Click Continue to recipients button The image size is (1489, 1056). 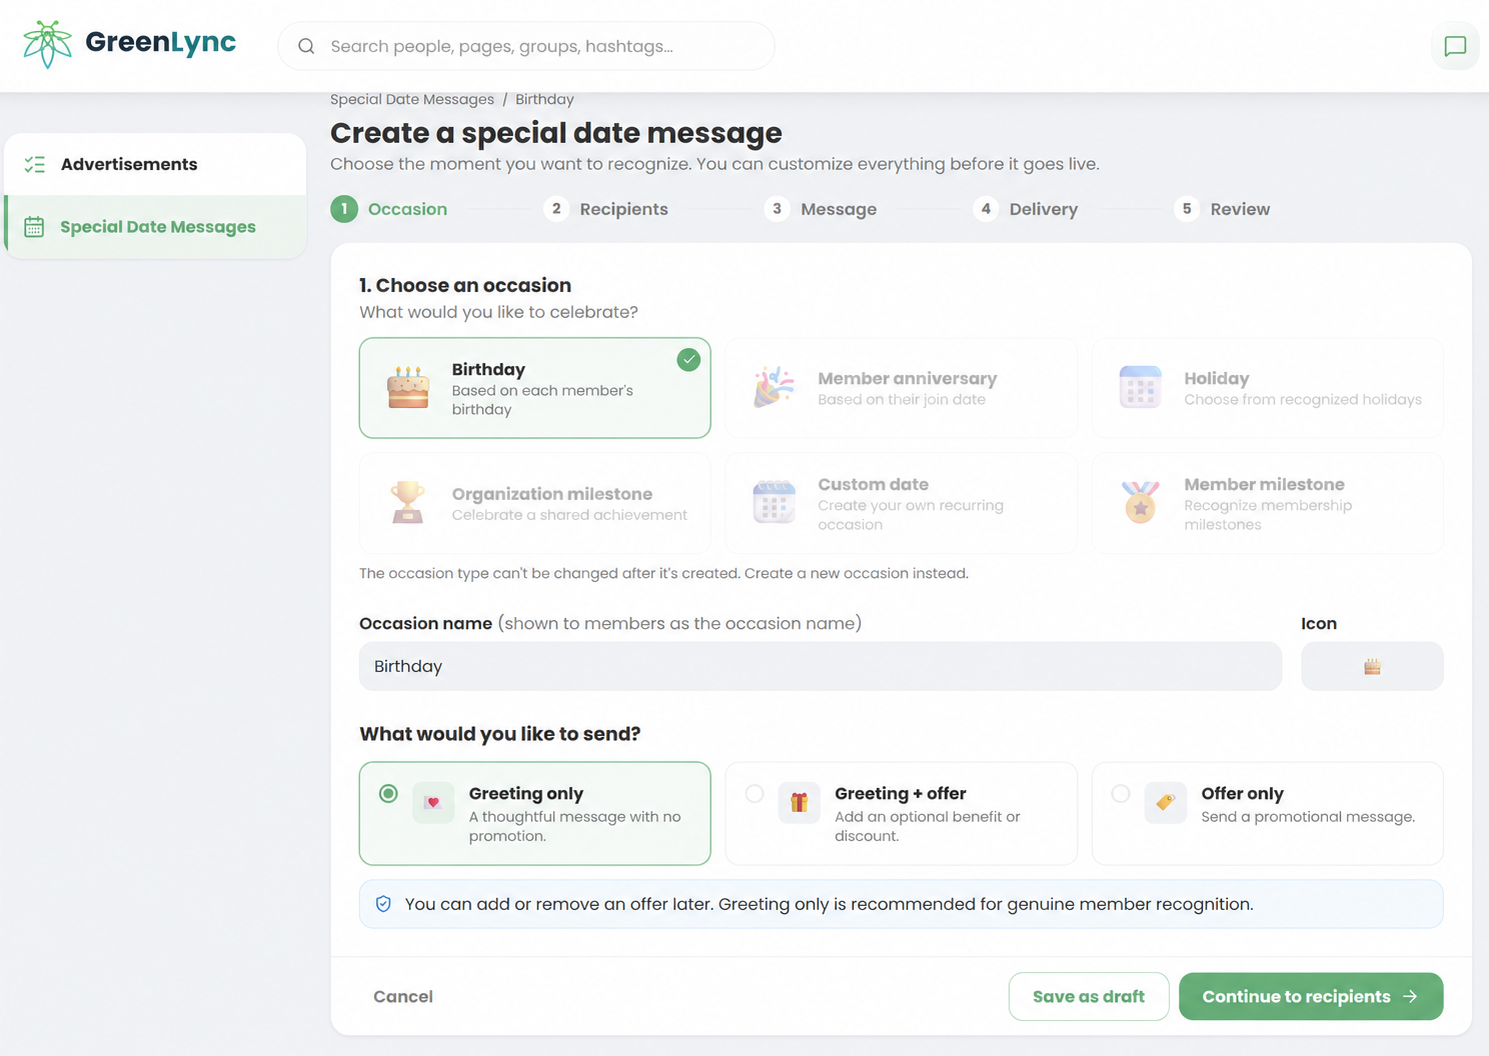click(x=1311, y=996)
